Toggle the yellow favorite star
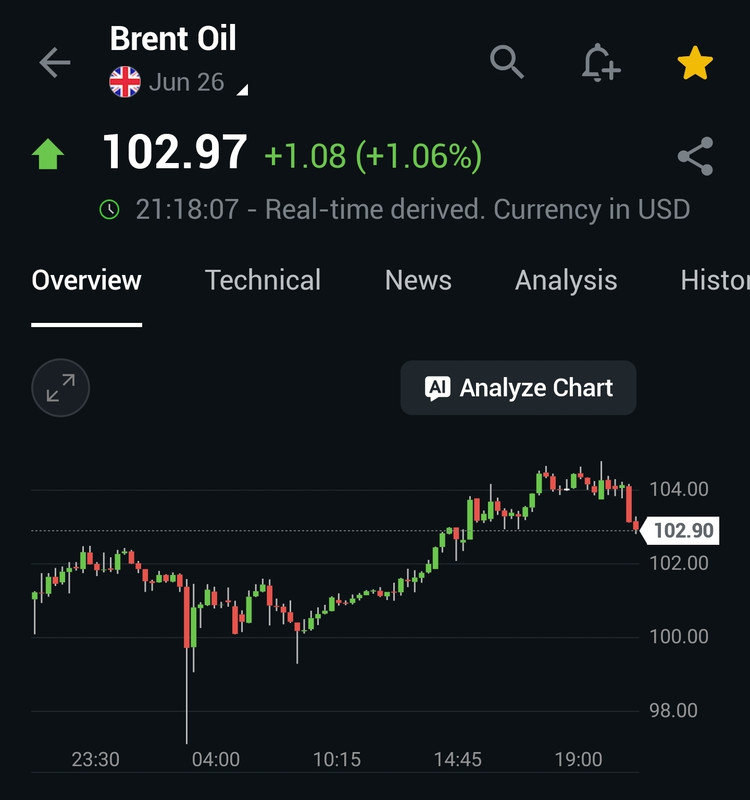Image resolution: width=750 pixels, height=800 pixels. click(695, 63)
